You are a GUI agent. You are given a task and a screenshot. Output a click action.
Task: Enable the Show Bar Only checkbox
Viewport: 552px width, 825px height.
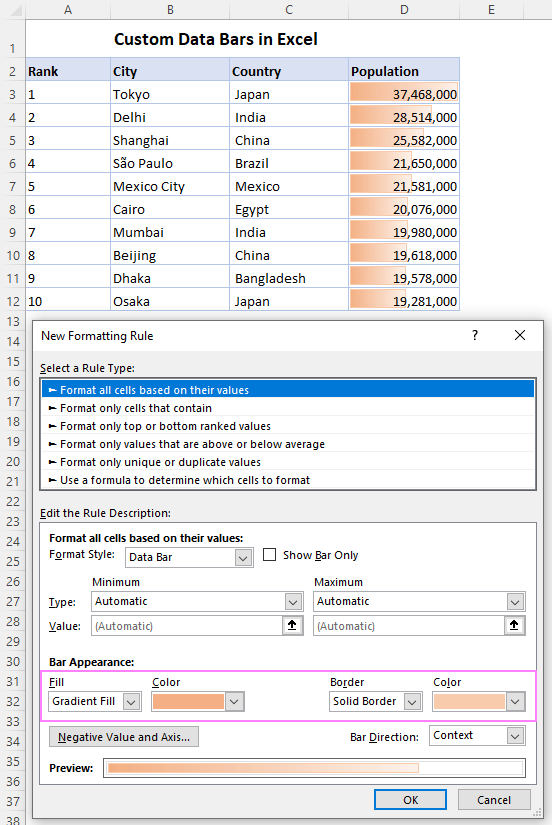tap(269, 555)
